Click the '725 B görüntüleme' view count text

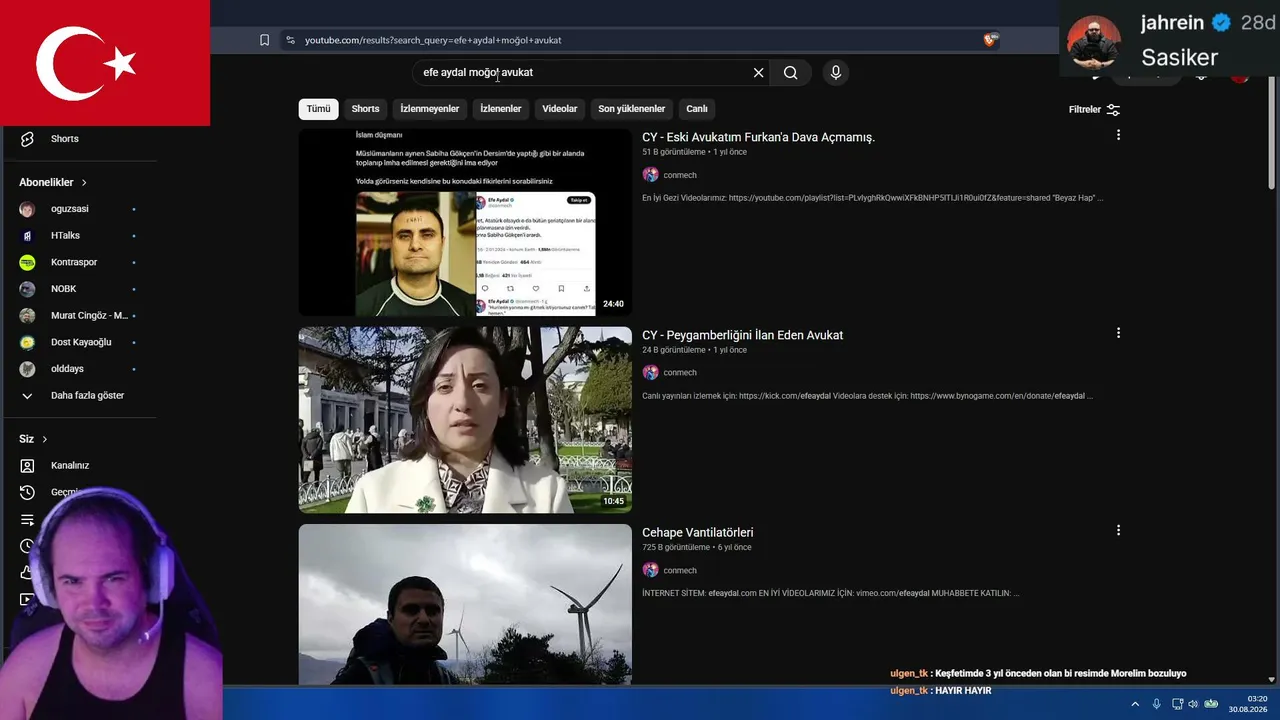(676, 547)
